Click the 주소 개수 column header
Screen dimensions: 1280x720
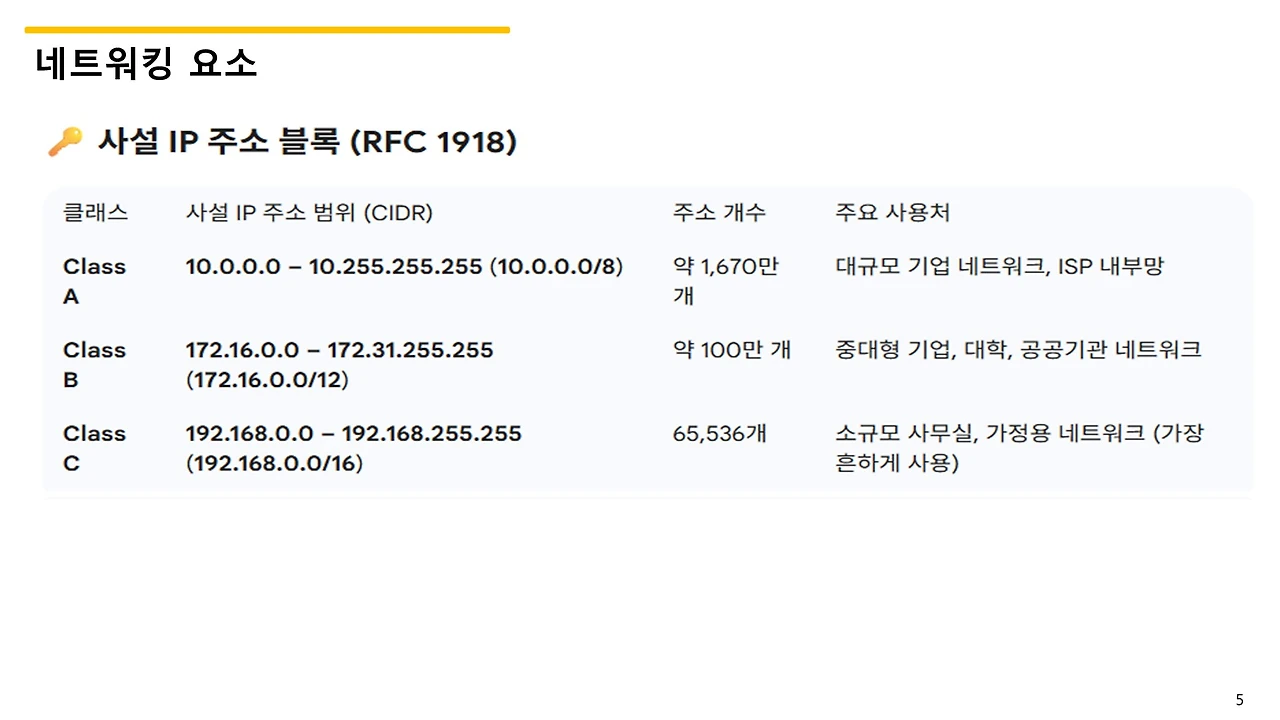719,212
